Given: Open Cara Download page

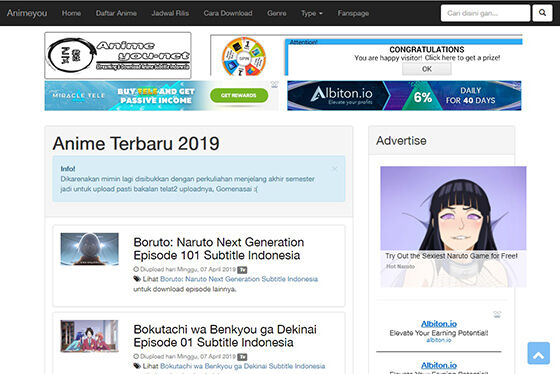Looking at the screenshot, I should pyautogui.click(x=228, y=13).
